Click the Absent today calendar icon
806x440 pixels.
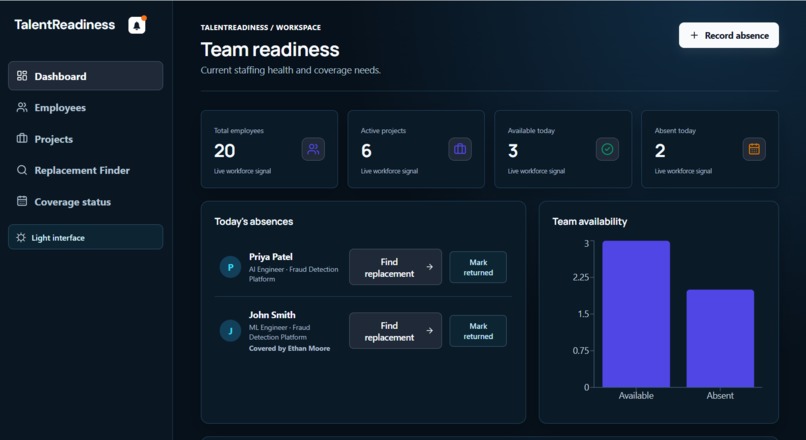click(754, 150)
